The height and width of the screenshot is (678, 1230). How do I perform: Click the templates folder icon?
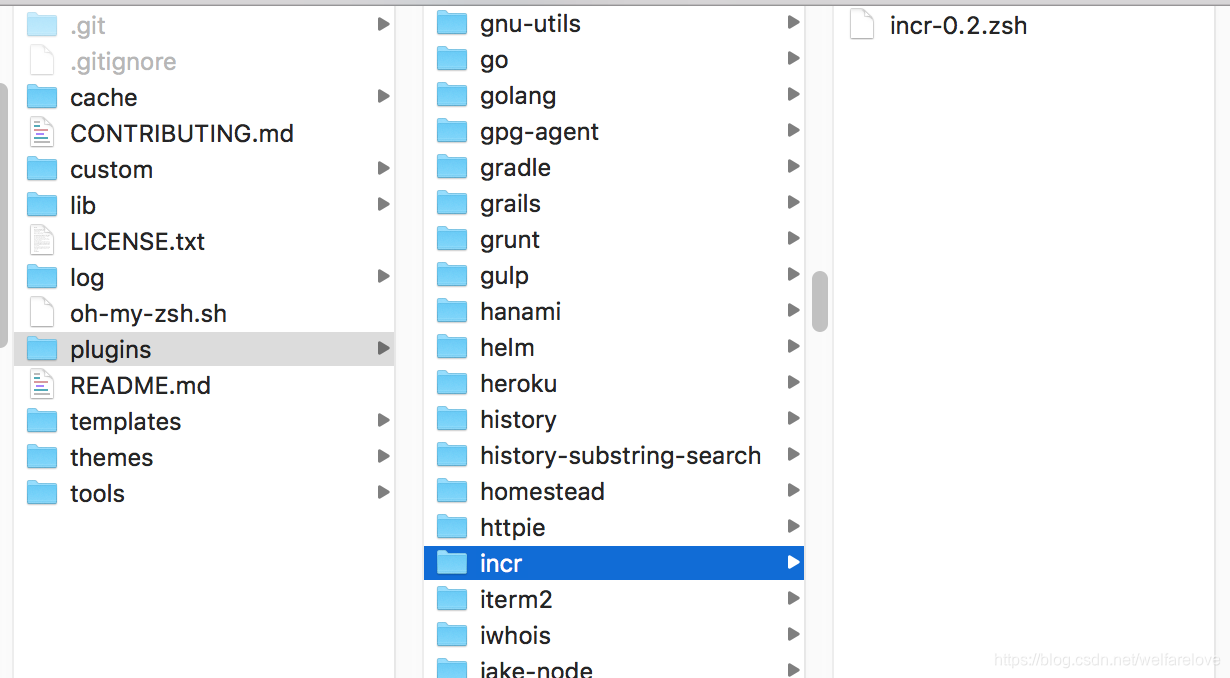pos(42,421)
